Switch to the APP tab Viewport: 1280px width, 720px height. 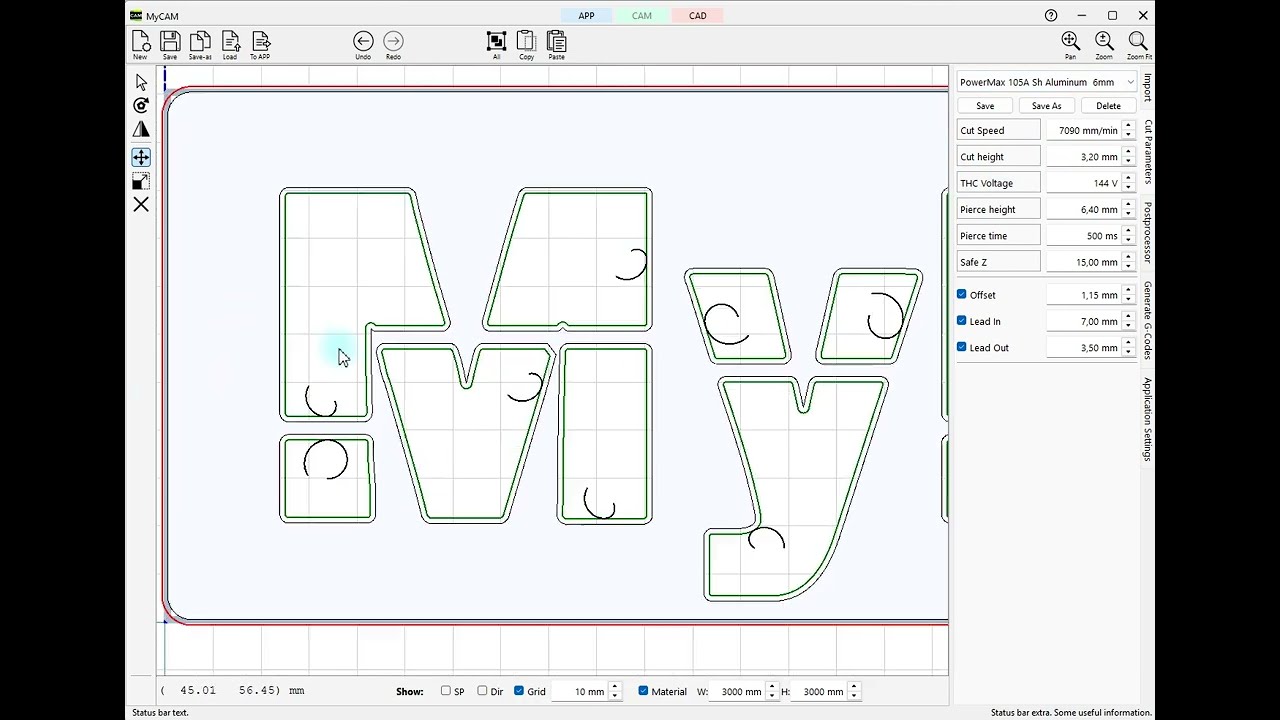586,15
